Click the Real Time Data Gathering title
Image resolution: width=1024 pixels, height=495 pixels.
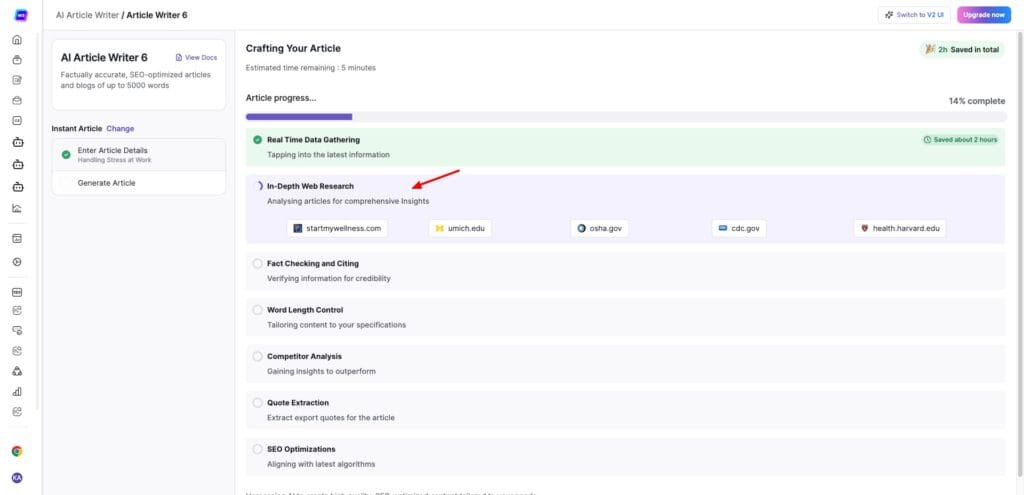coord(313,140)
